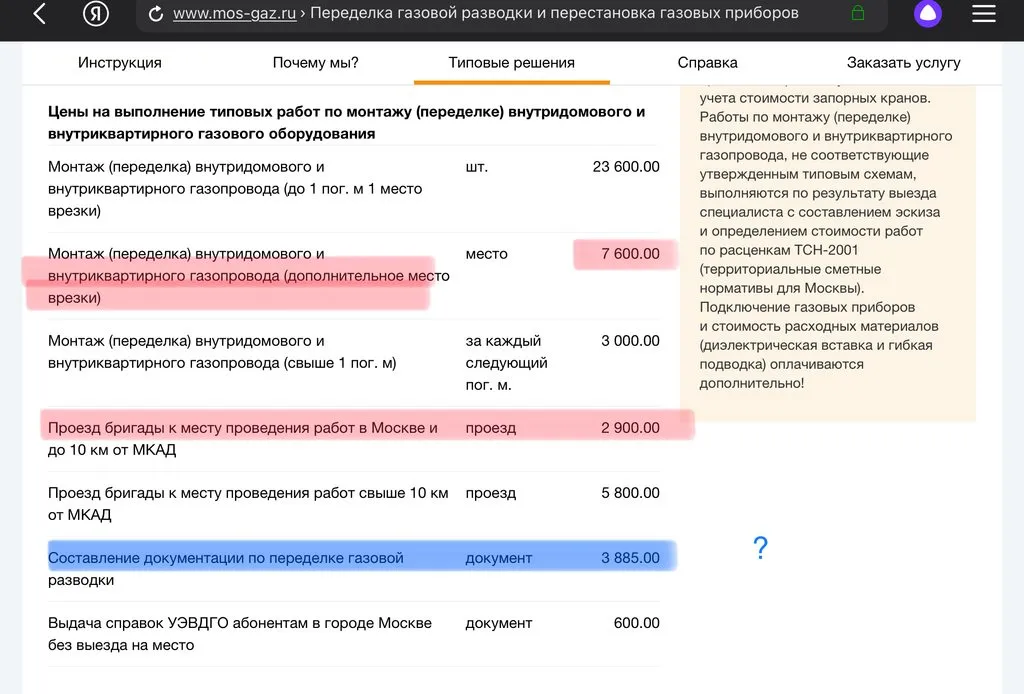Viewport: 1024px width, 694px height.
Task: Click the unit 'за каждый следующий пог. м.'
Action: tap(506, 363)
